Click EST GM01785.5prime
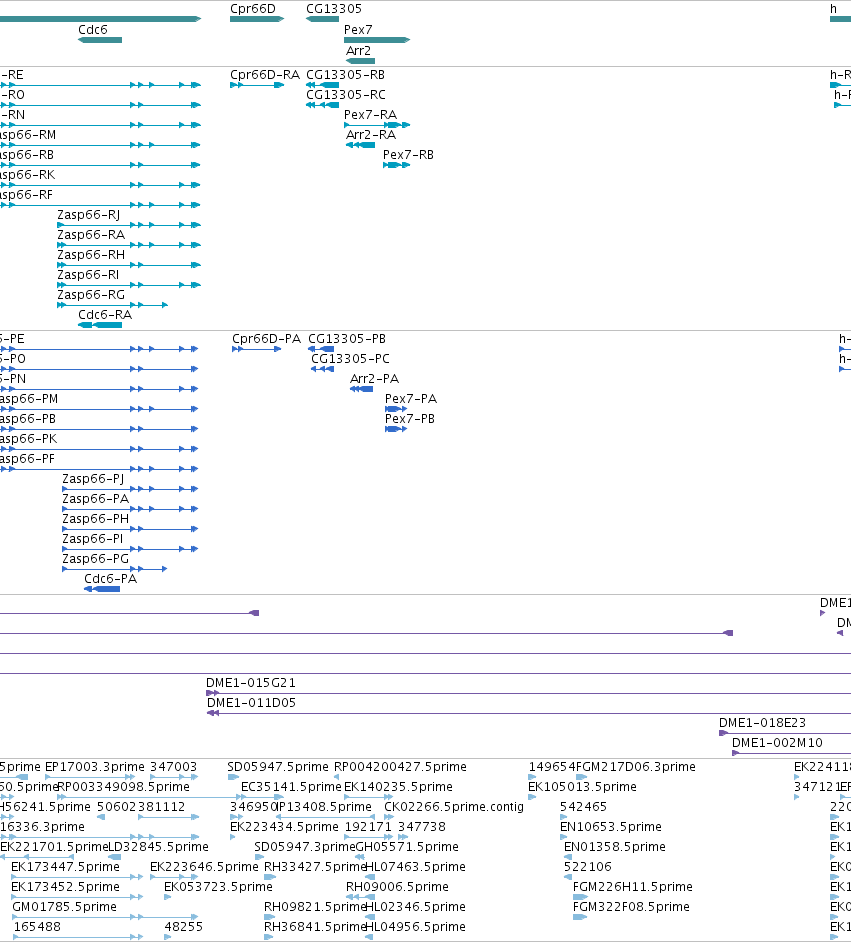Viewport: 851px width, 942px height. point(64,907)
